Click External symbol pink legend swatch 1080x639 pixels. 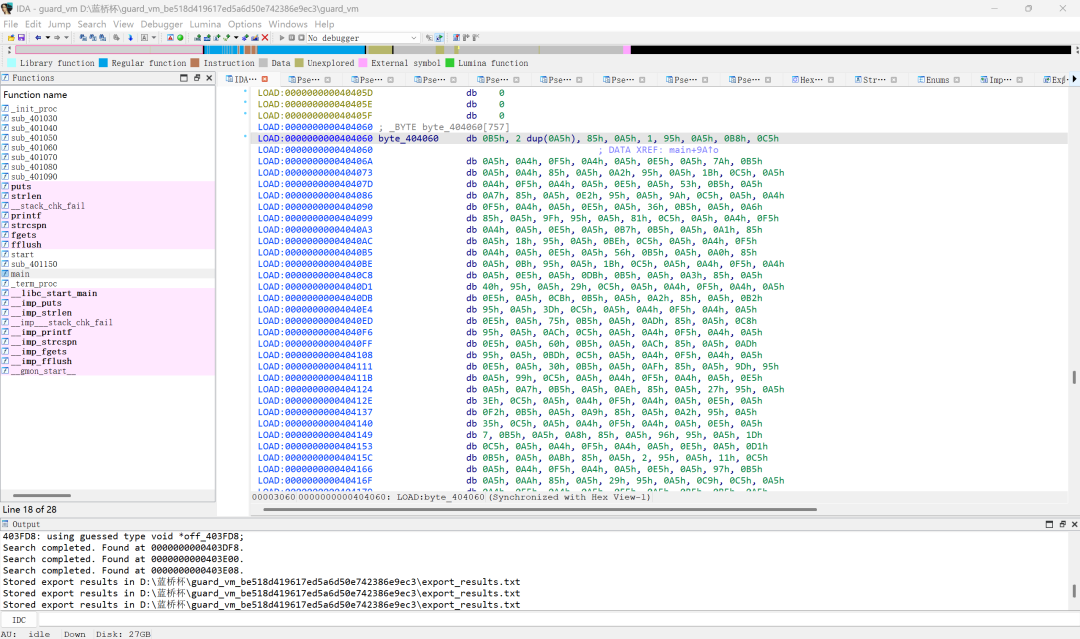click(363, 63)
